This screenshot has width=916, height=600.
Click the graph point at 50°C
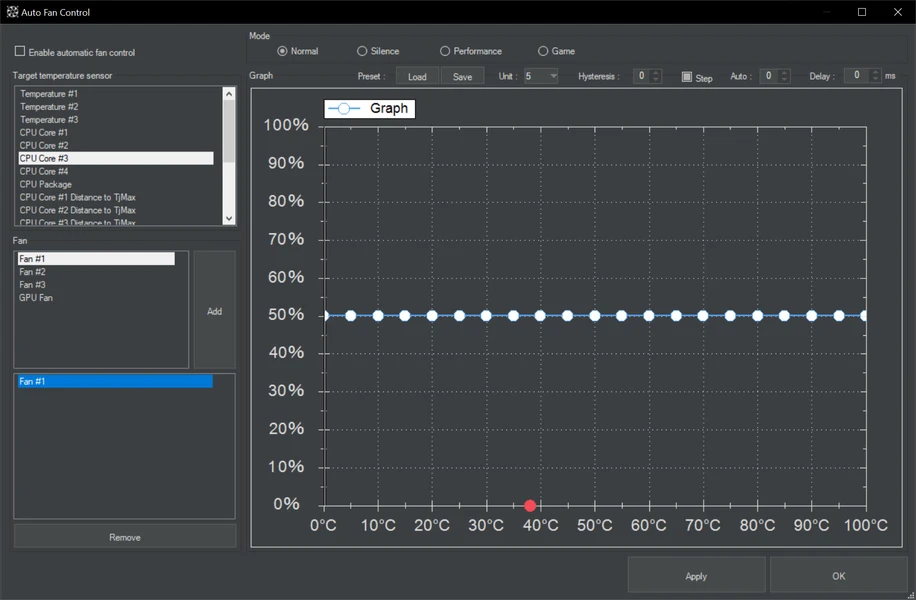[594, 315]
